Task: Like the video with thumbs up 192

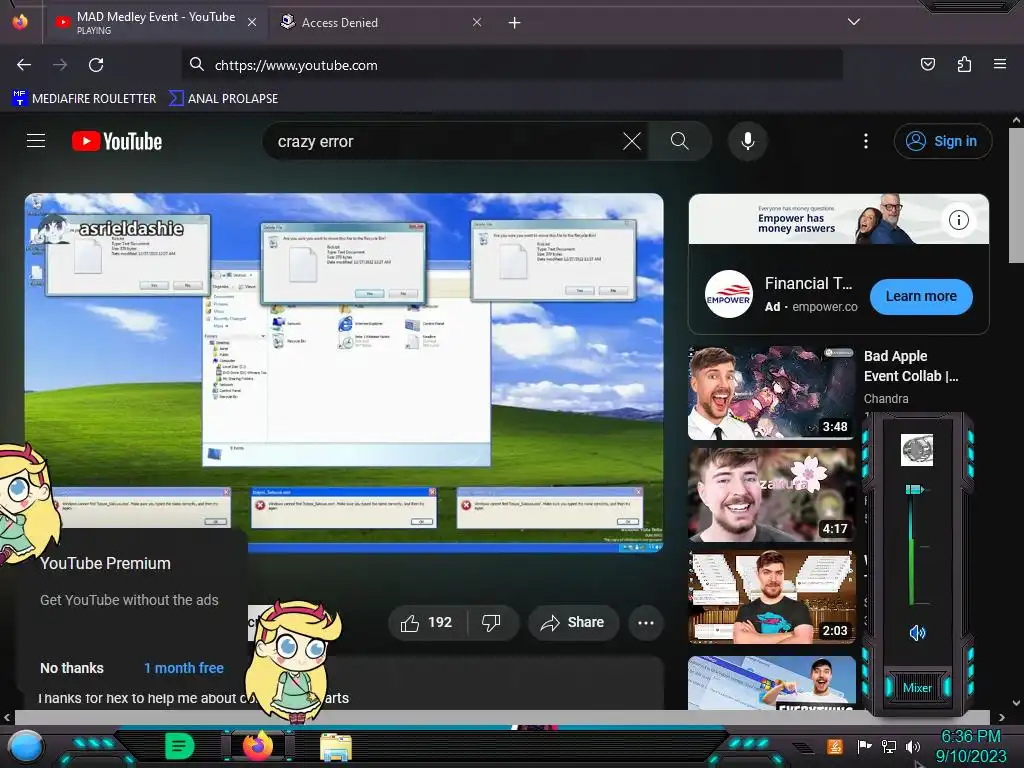Action: (x=426, y=622)
